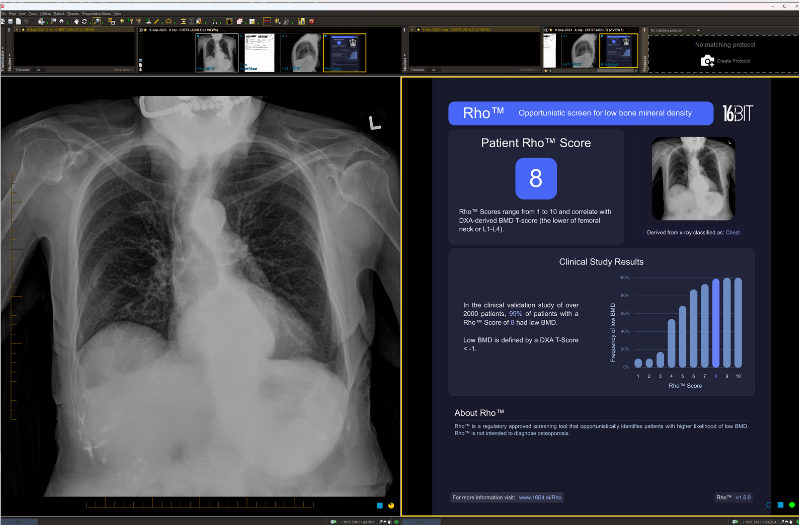This screenshot has width=799, height=525.
Task: Open the www.16Bit.ai/Rho link
Action: [540, 497]
